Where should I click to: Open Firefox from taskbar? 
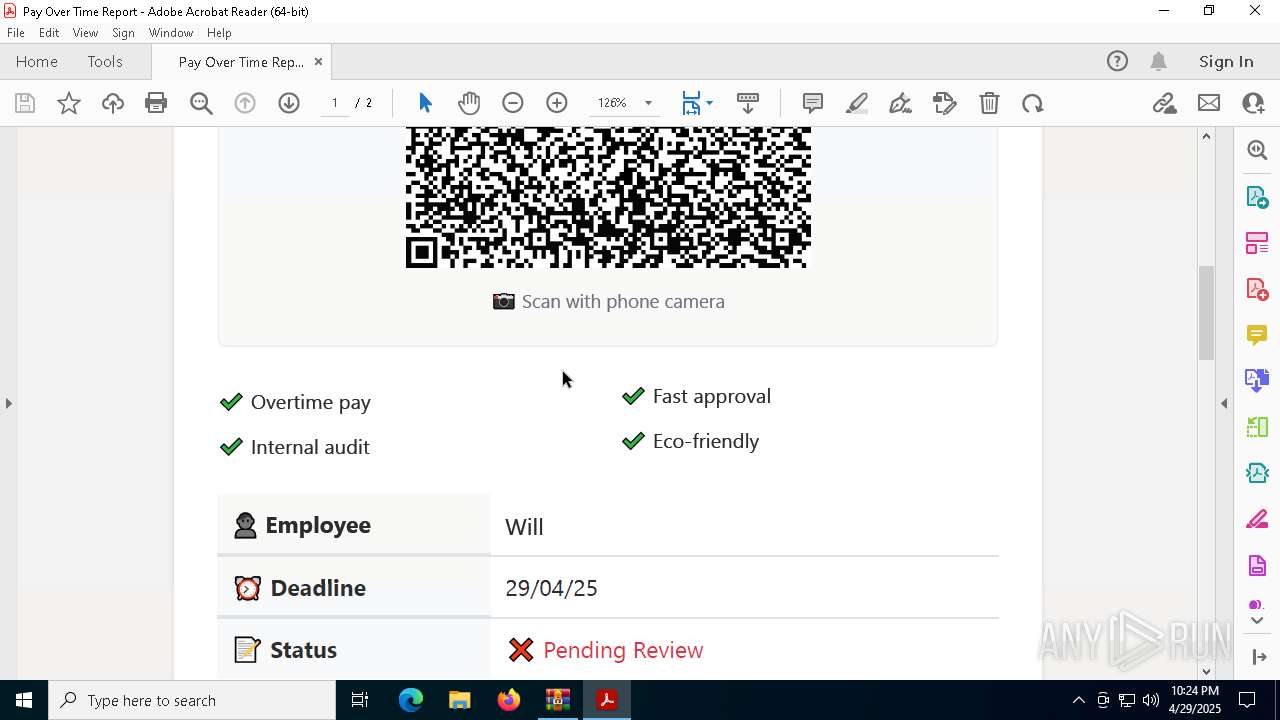(x=508, y=700)
